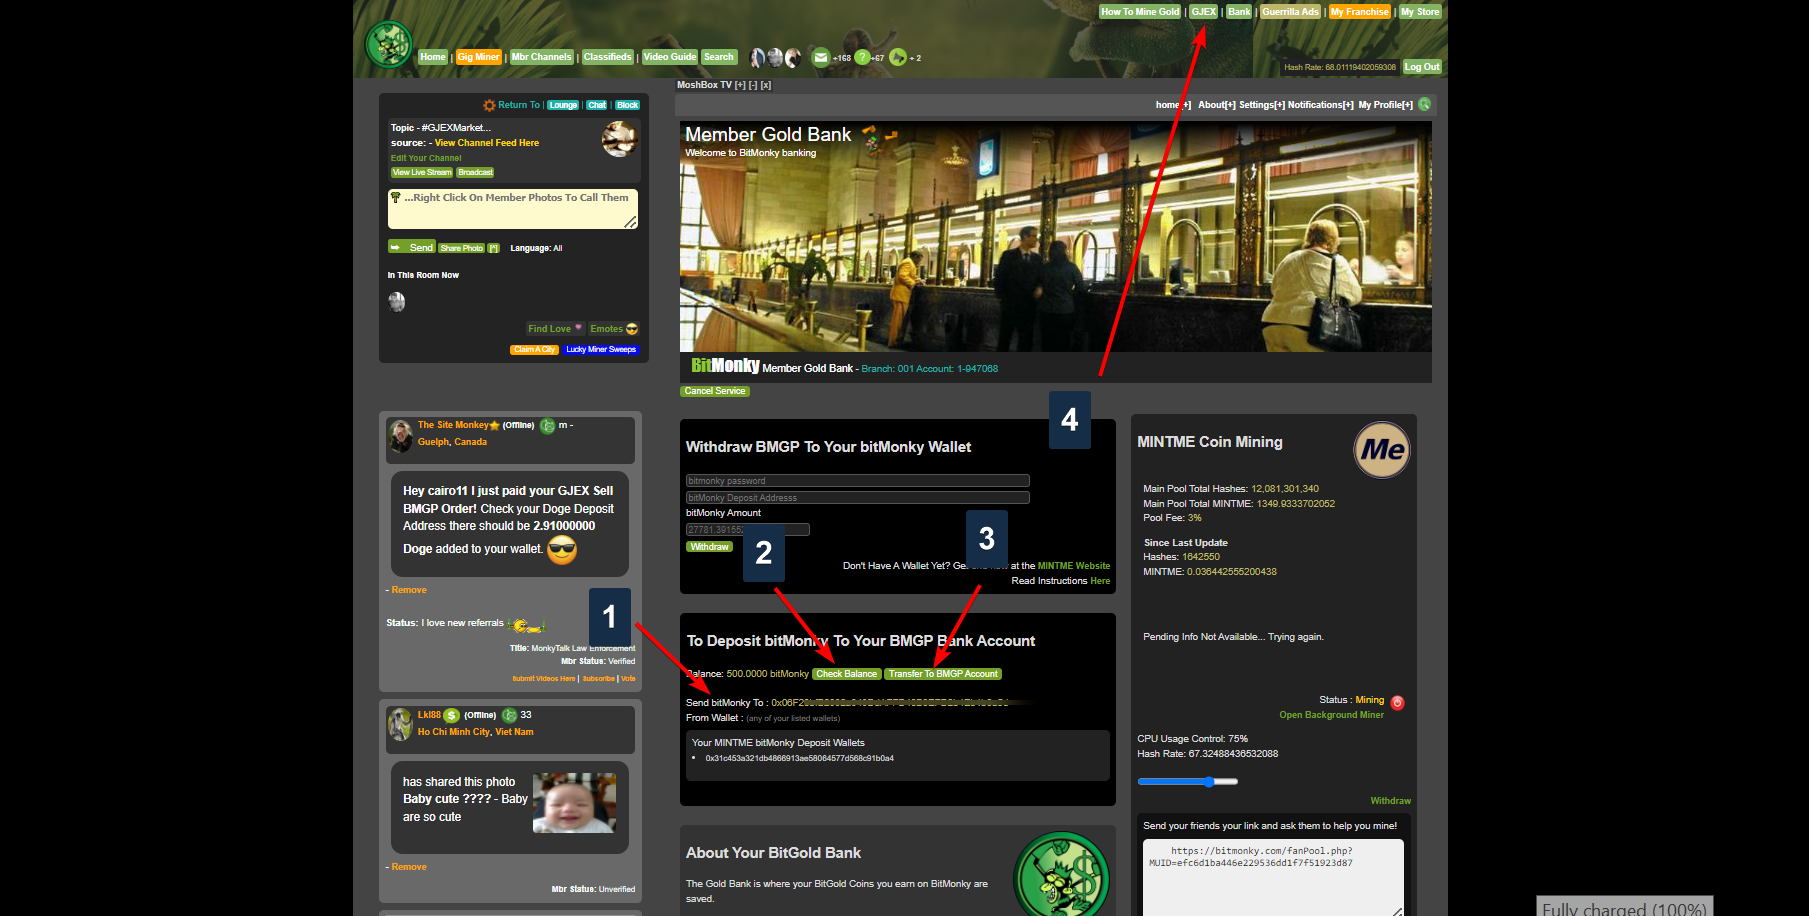
Task: Adjust the CPU Usage Control slider
Action: 1187,782
